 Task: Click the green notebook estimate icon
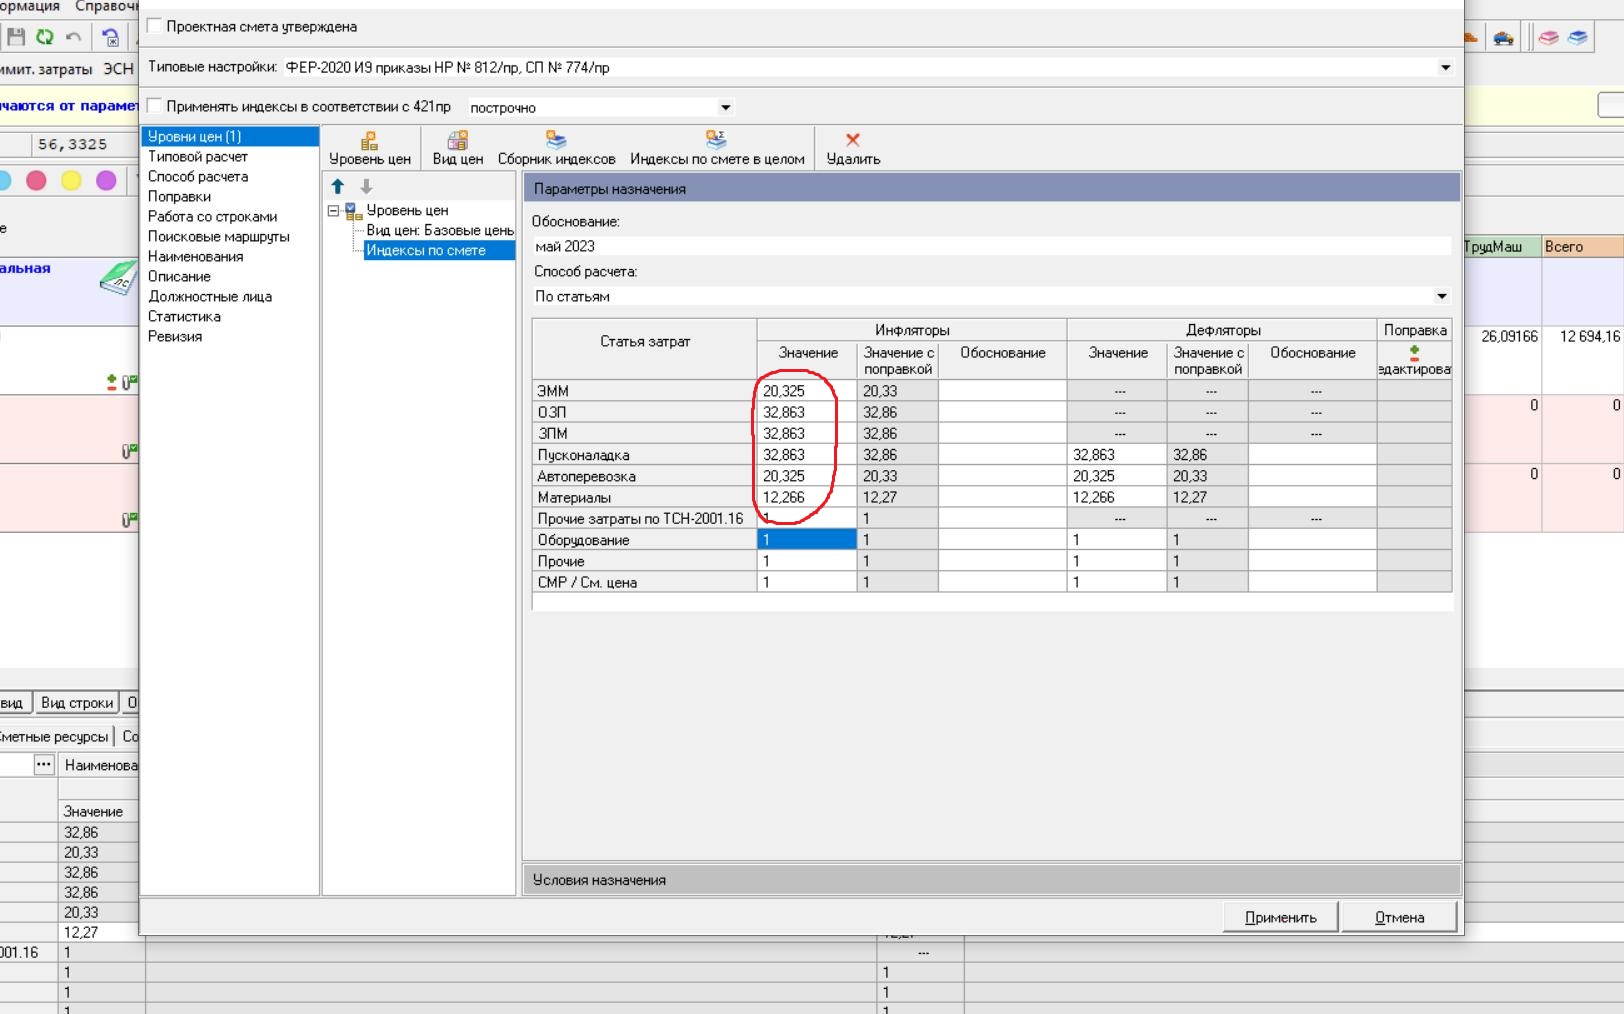118,277
